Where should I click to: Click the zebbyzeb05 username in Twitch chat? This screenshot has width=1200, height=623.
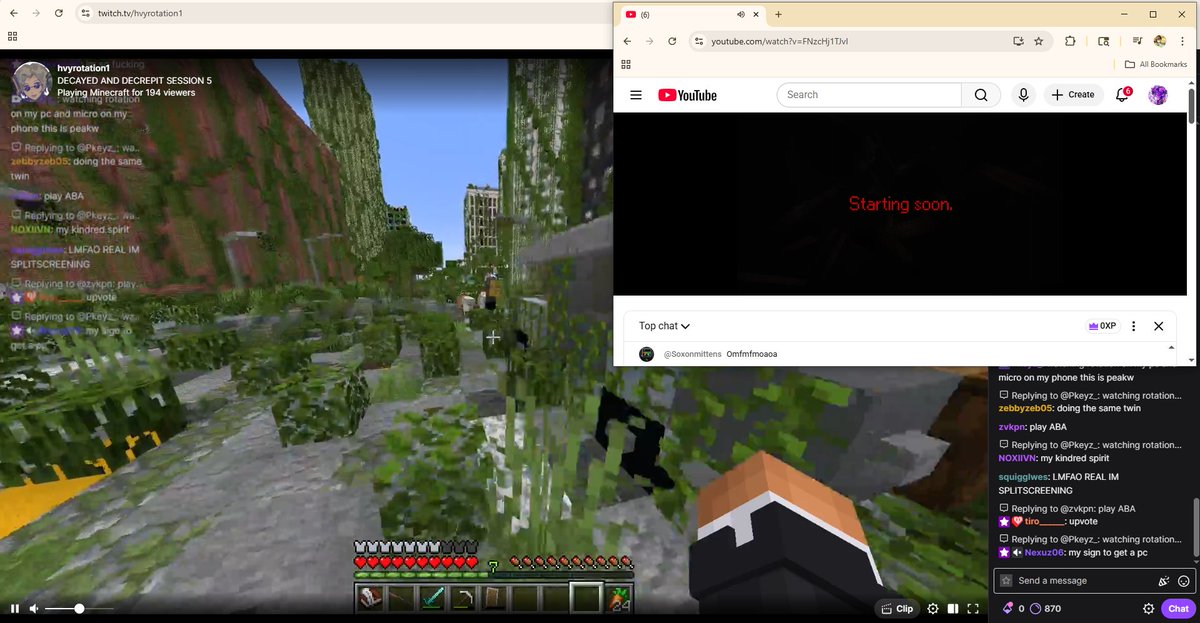click(x=1025, y=408)
